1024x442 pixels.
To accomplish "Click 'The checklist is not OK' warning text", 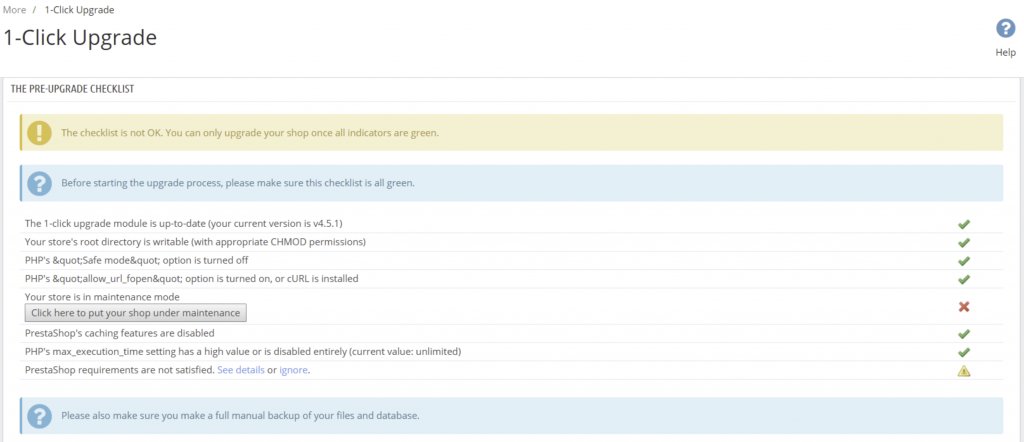I will [250, 133].
